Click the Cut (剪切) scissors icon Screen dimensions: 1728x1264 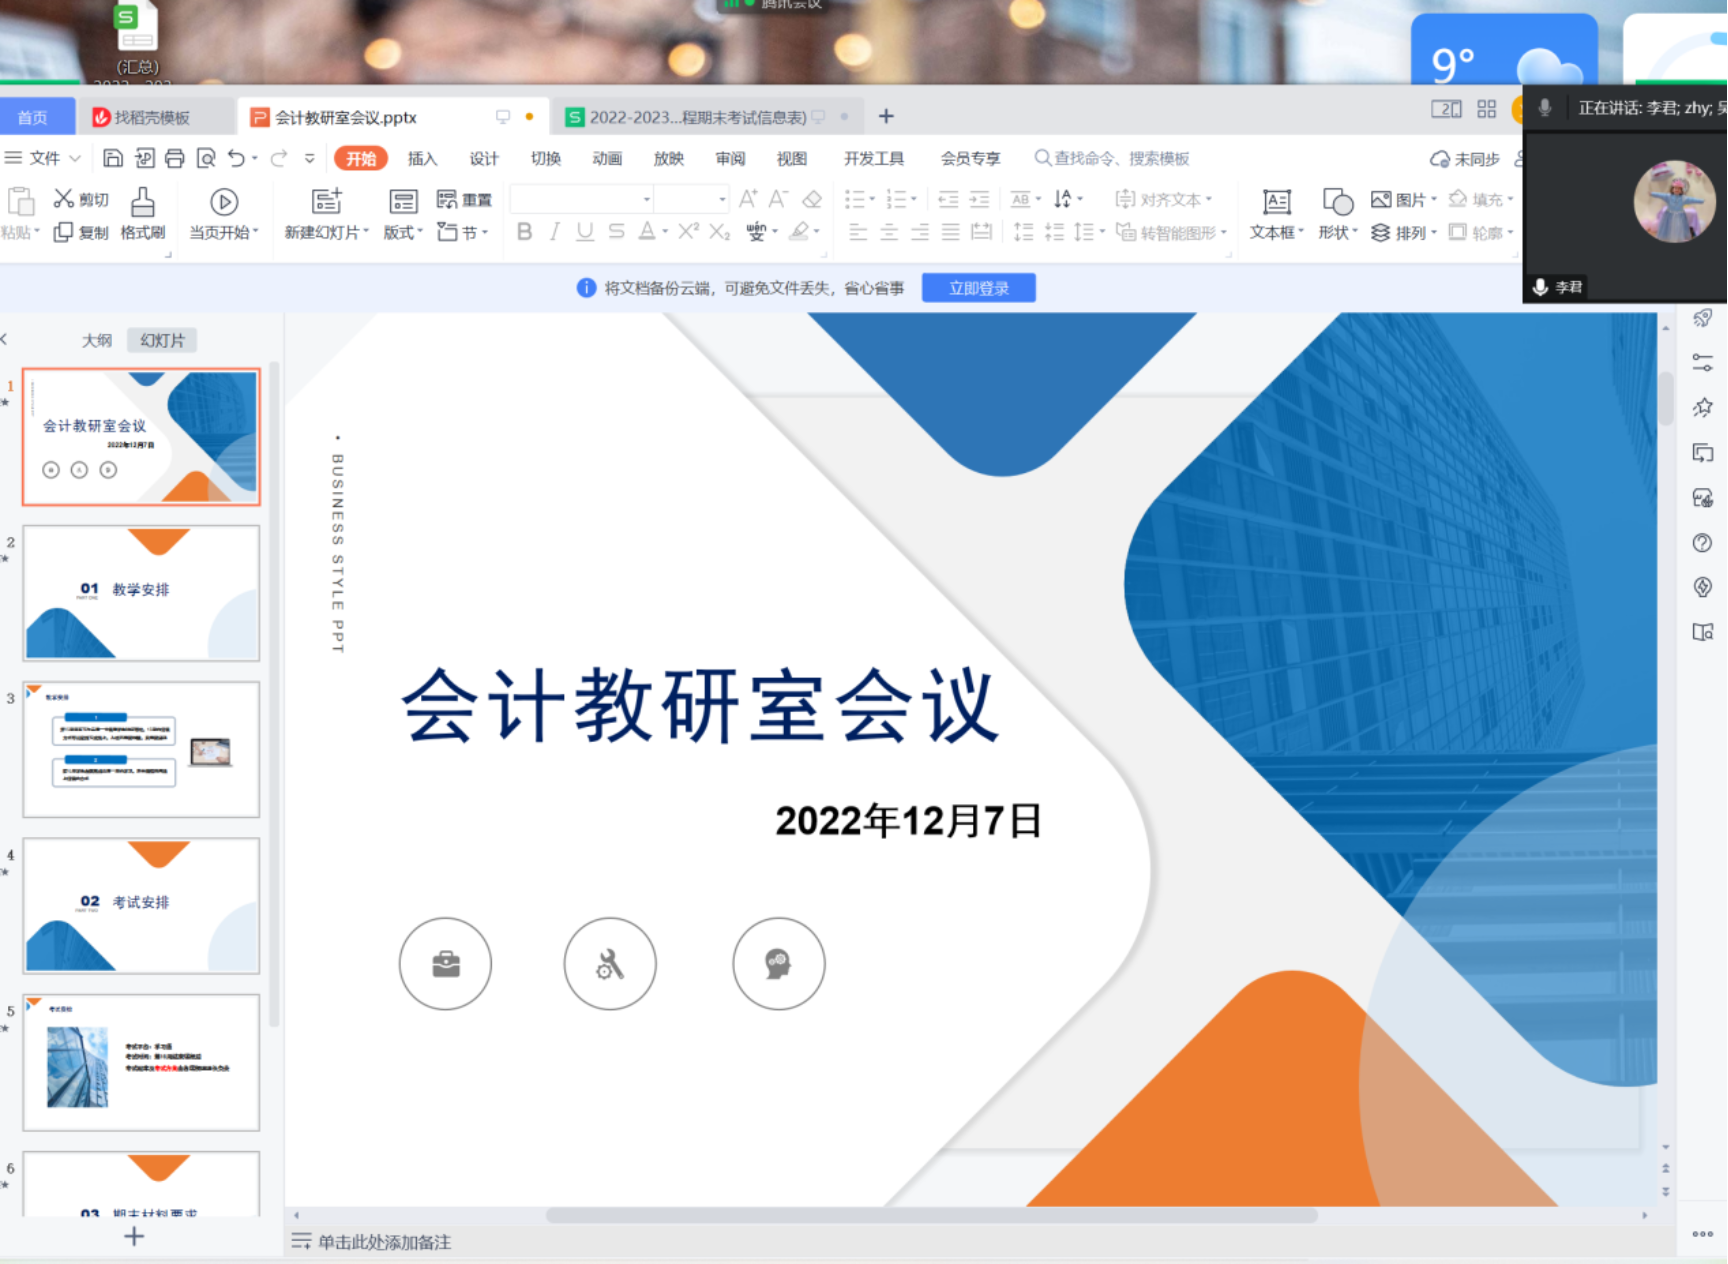(64, 199)
